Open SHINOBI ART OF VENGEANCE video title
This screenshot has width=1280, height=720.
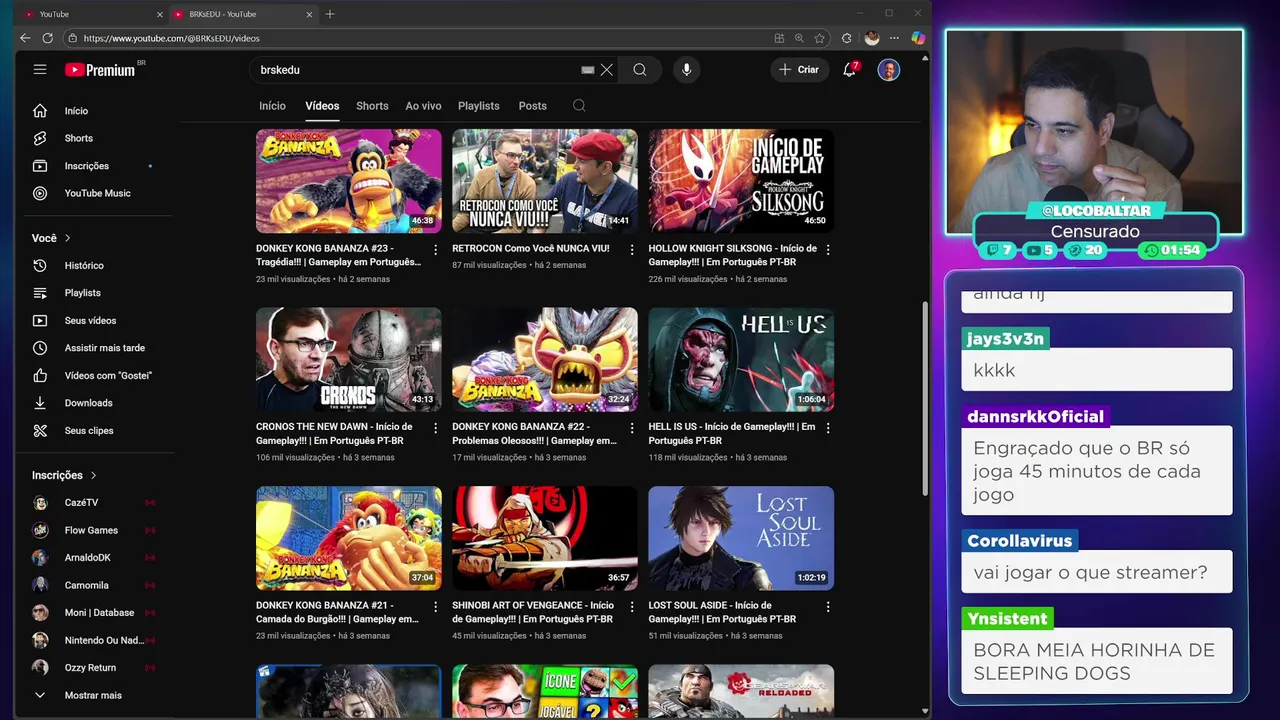click(533, 612)
